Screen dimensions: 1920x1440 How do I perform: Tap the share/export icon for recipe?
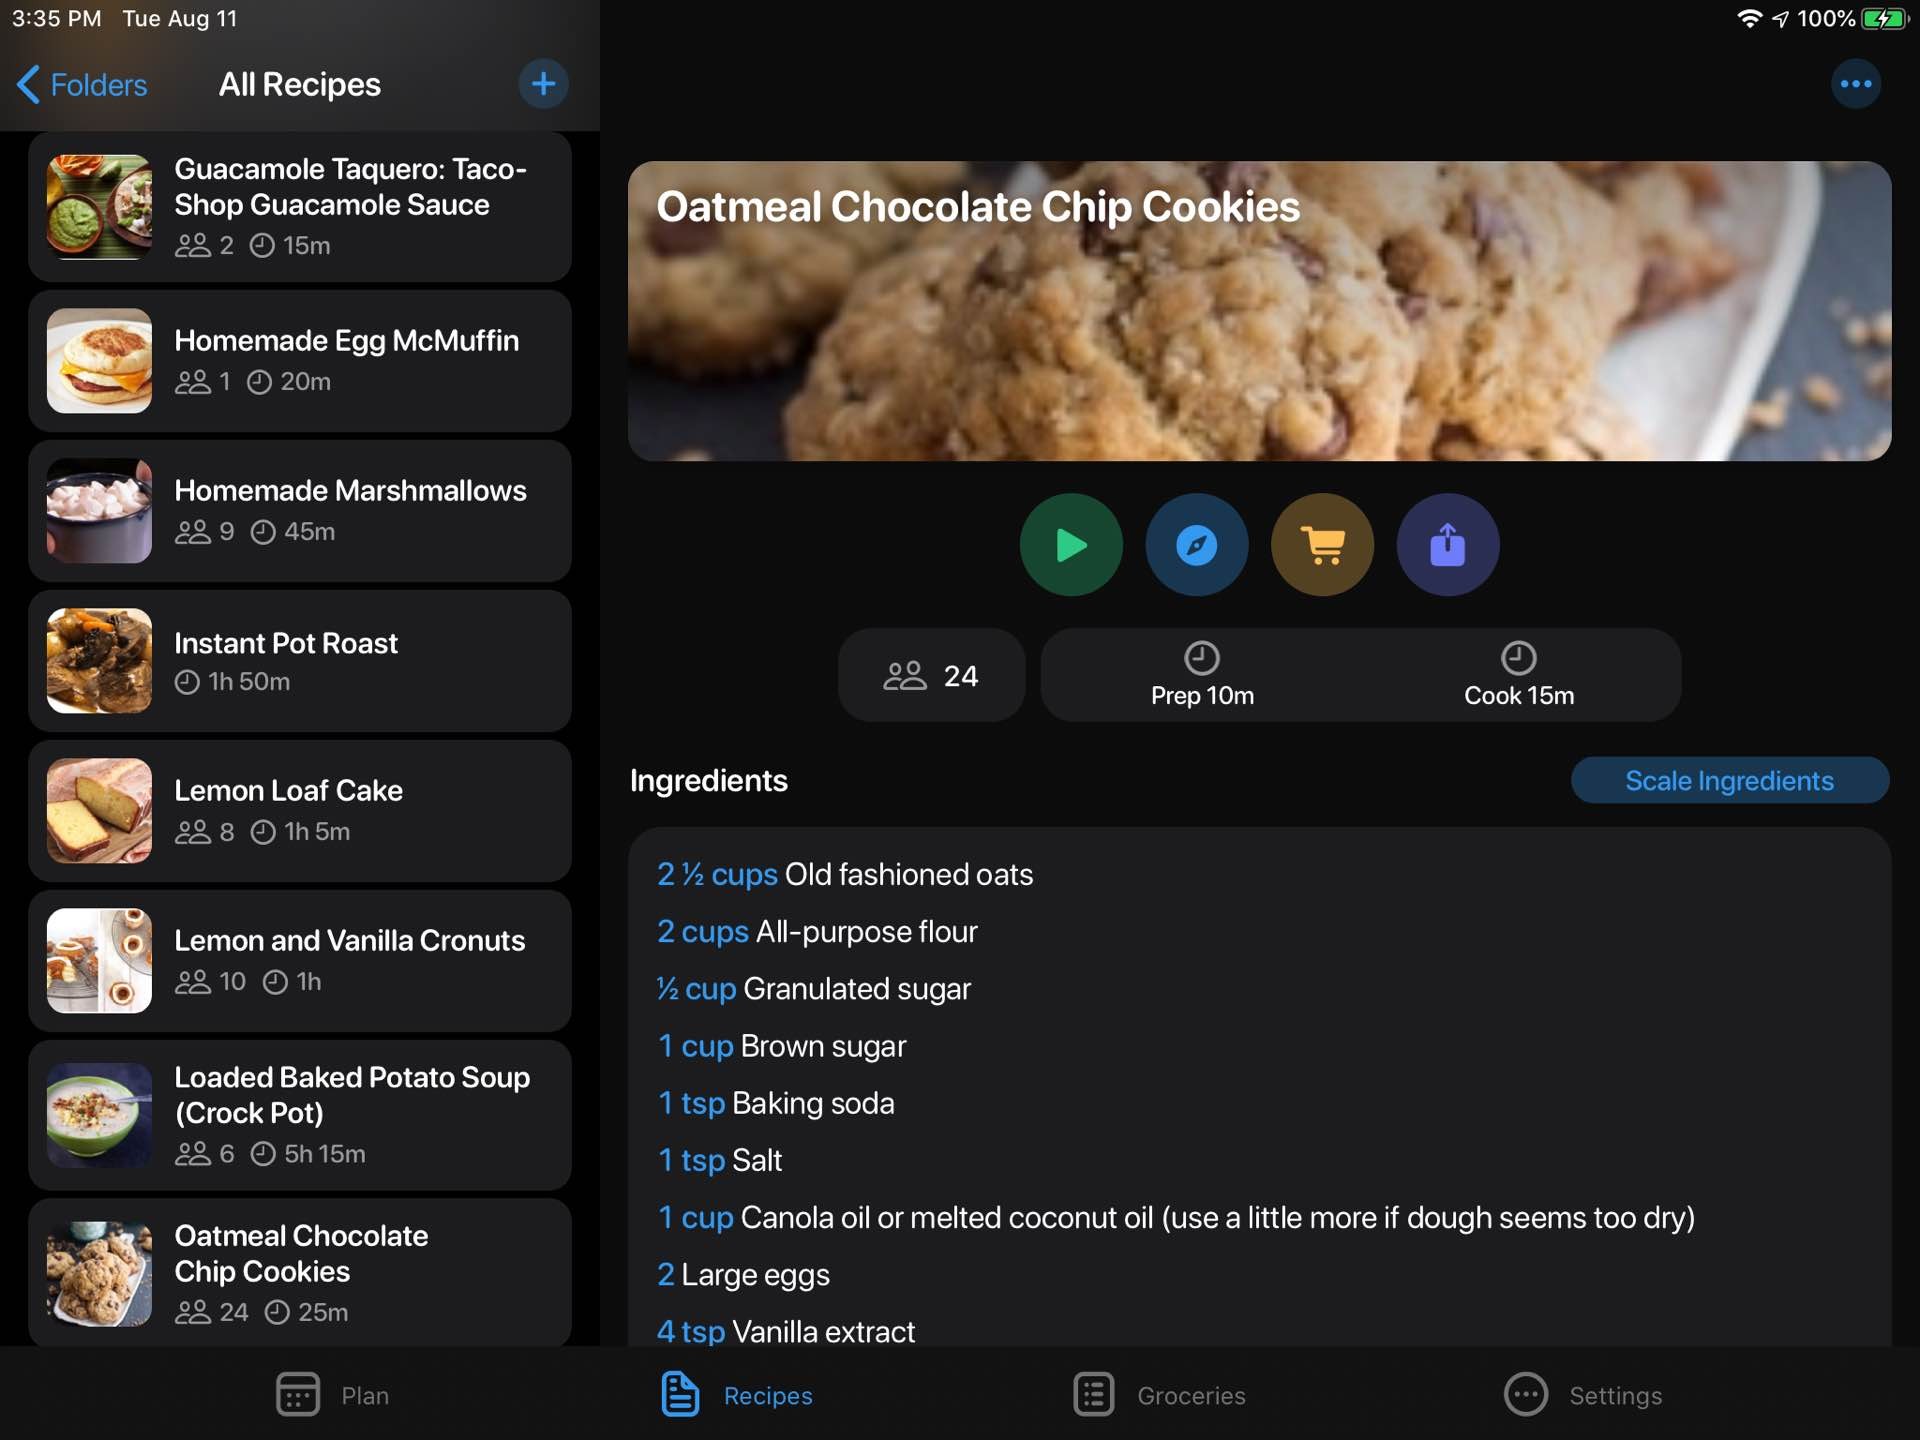point(1445,545)
